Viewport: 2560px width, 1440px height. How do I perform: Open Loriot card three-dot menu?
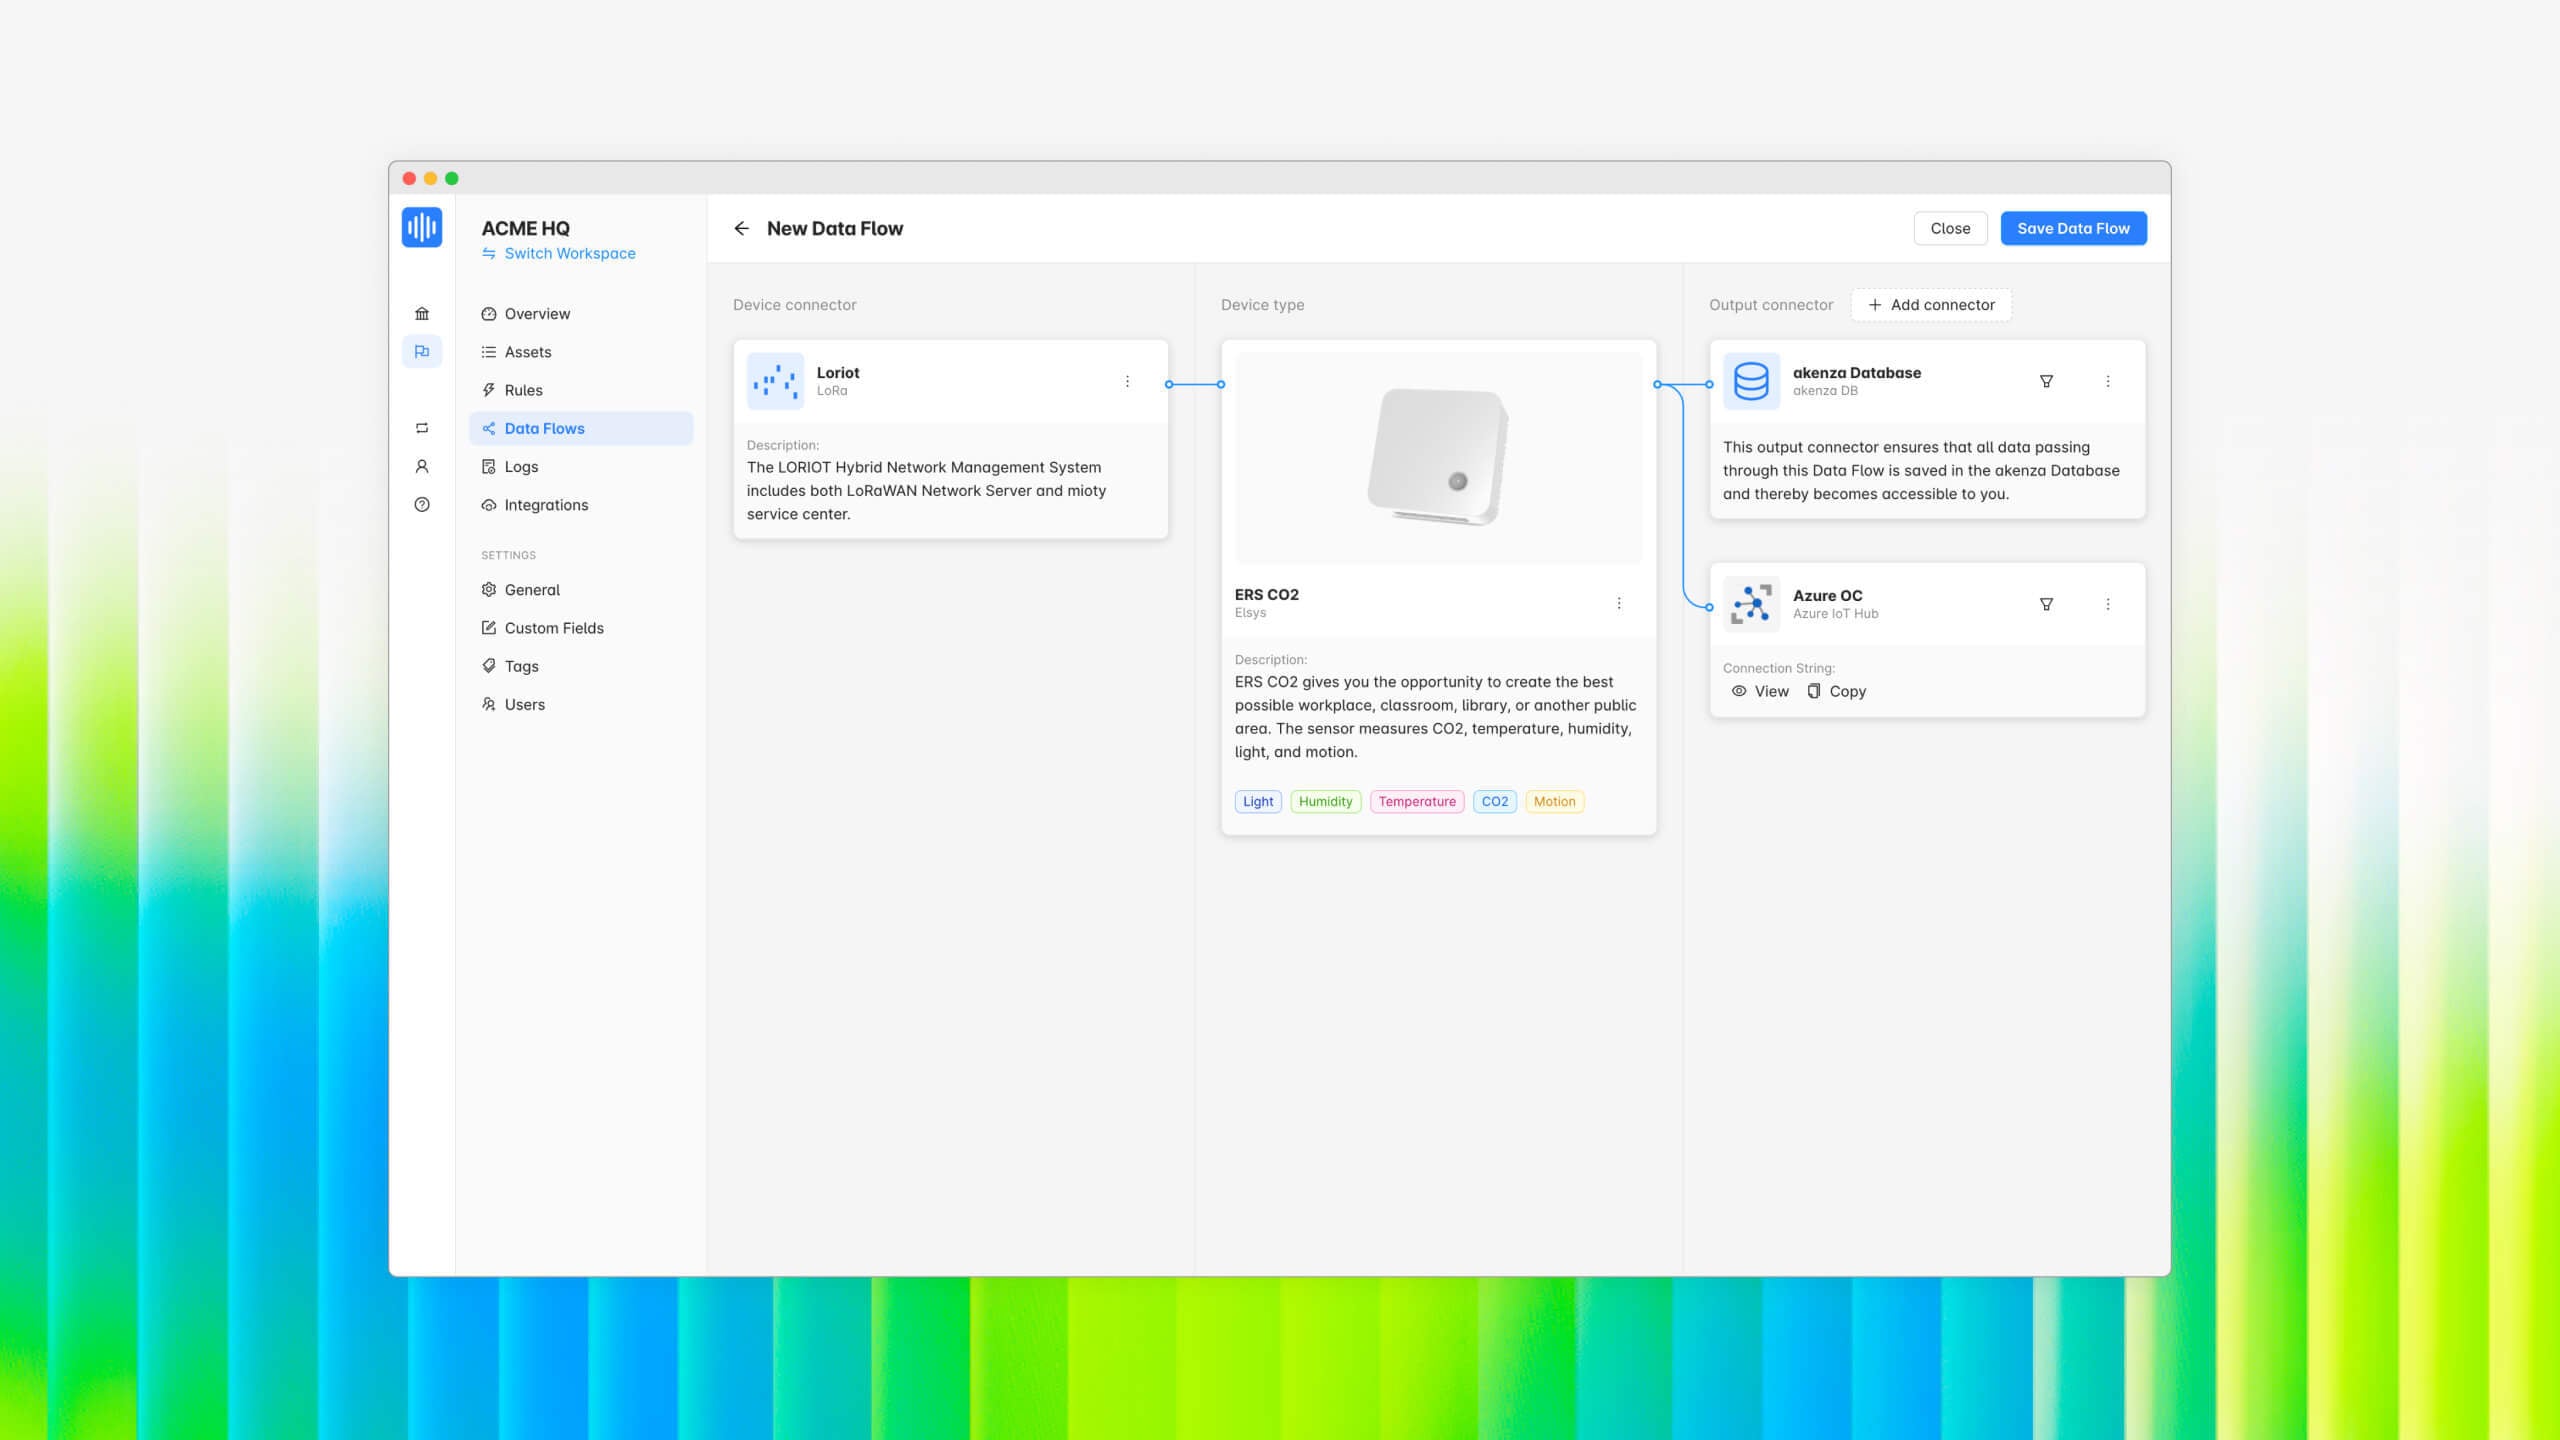click(x=1127, y=381)
